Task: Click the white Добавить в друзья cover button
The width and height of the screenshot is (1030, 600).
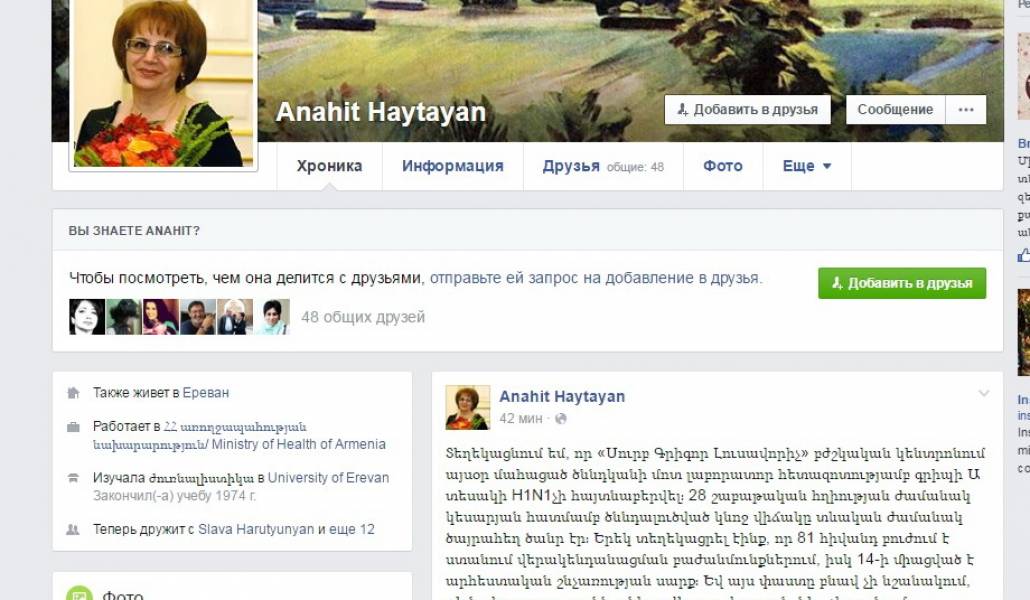Action: 748,110
